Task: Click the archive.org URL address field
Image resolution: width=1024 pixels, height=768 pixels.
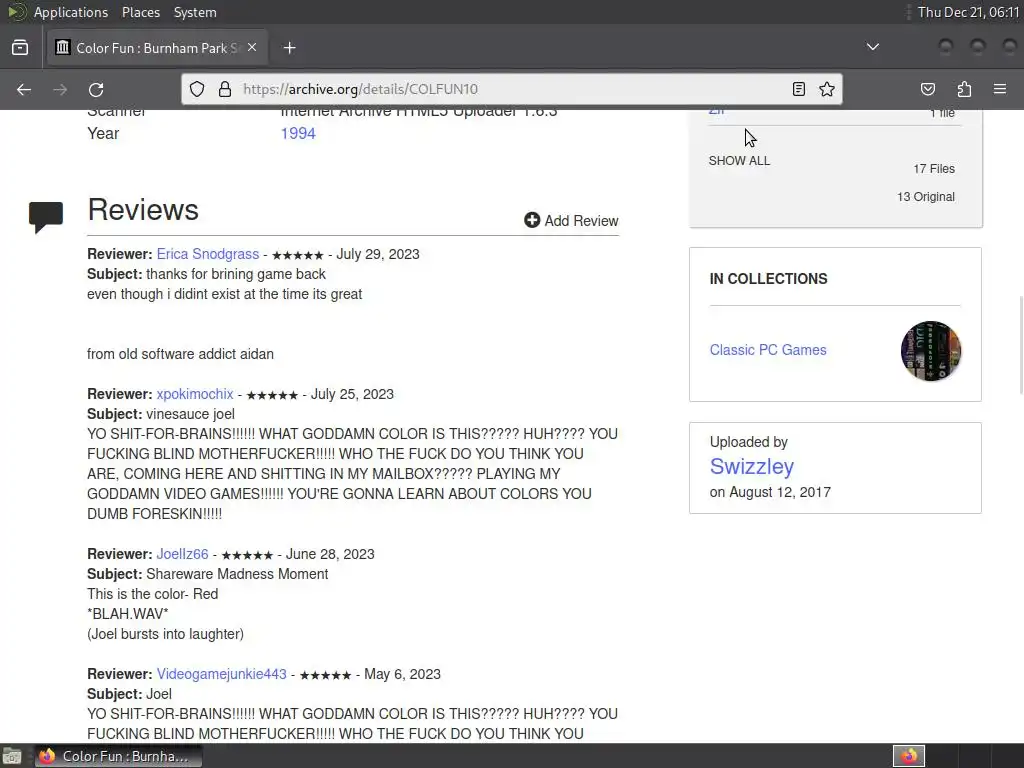Action: click(x=509, y=89)
